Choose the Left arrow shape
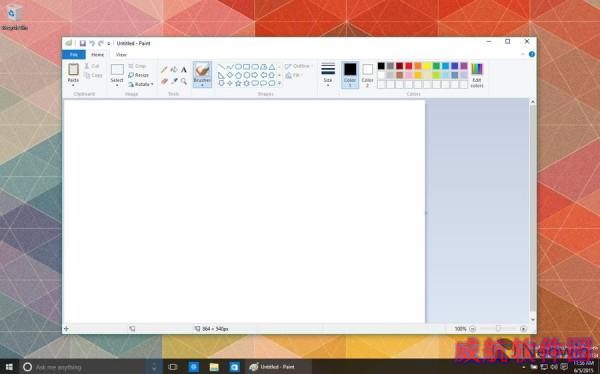600x374 pixels. click(263, 75)
